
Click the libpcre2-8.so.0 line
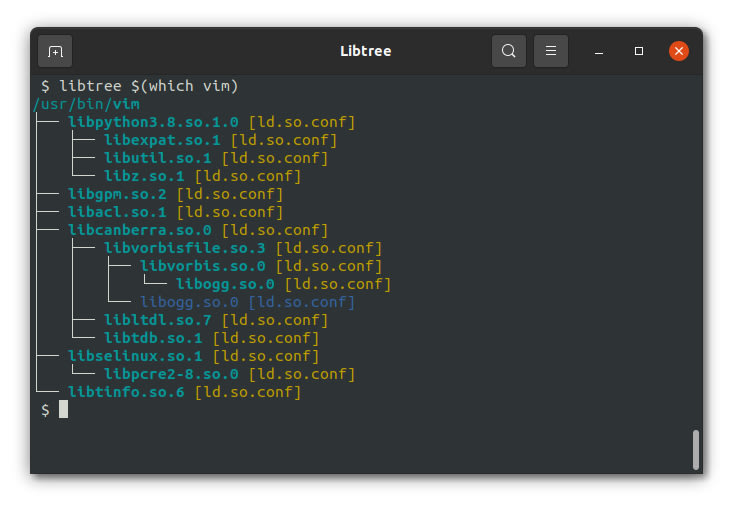tap(171, 374)
